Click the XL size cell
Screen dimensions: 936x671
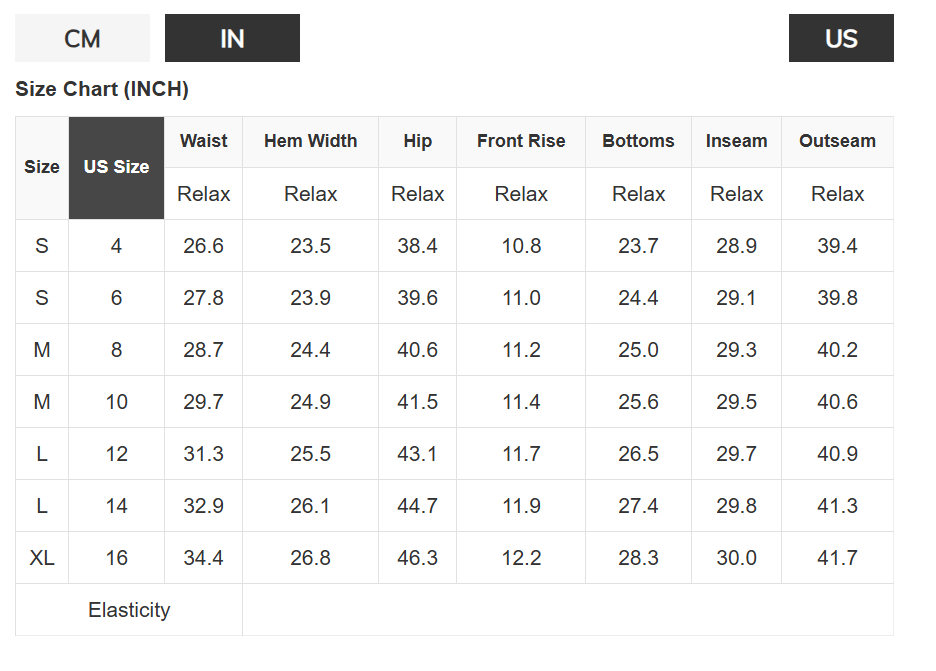[x=42, y=558]
